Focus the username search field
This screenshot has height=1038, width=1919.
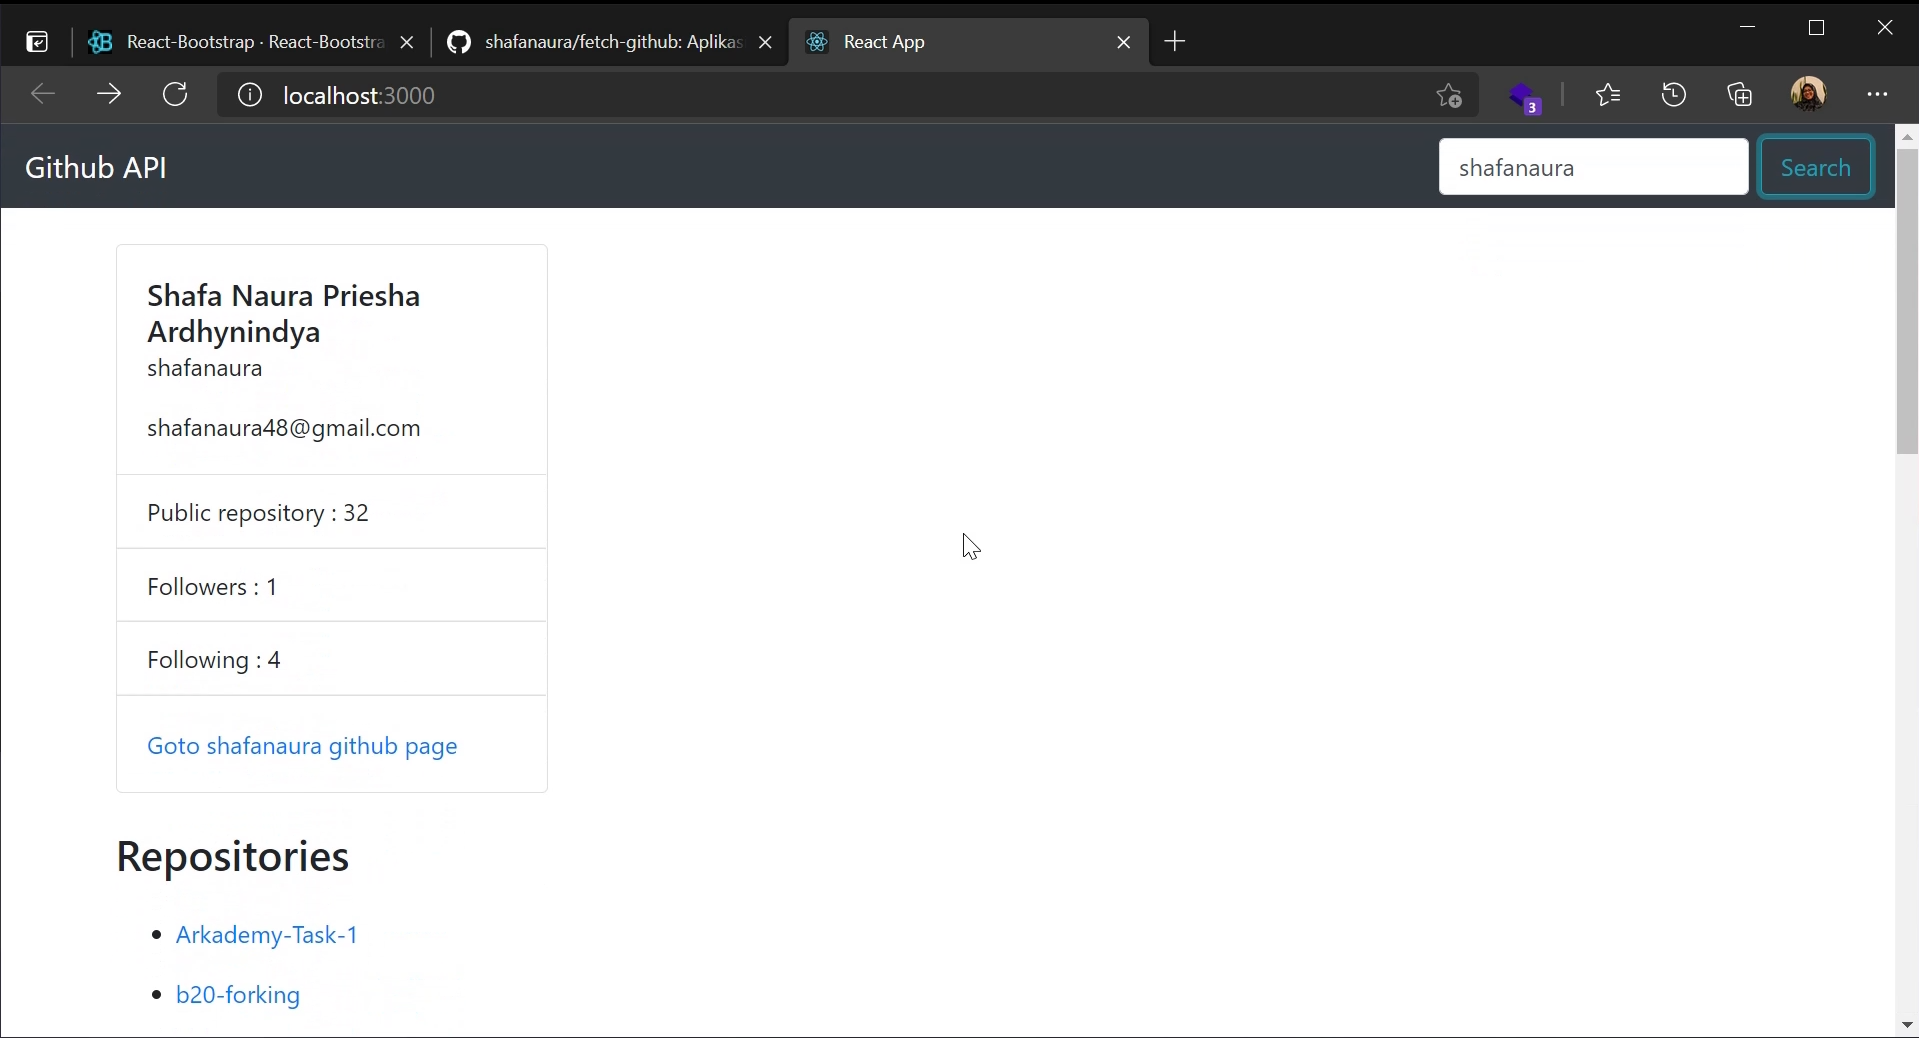click(1593, 167)
